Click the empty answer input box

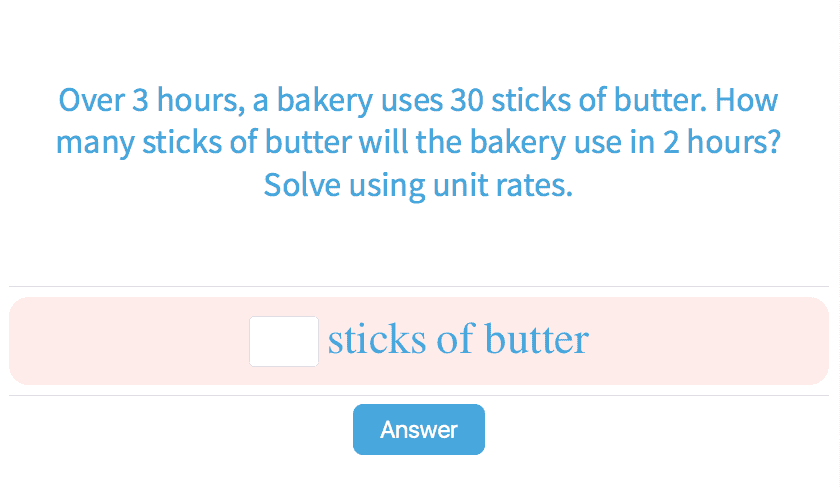coord(284,341)
